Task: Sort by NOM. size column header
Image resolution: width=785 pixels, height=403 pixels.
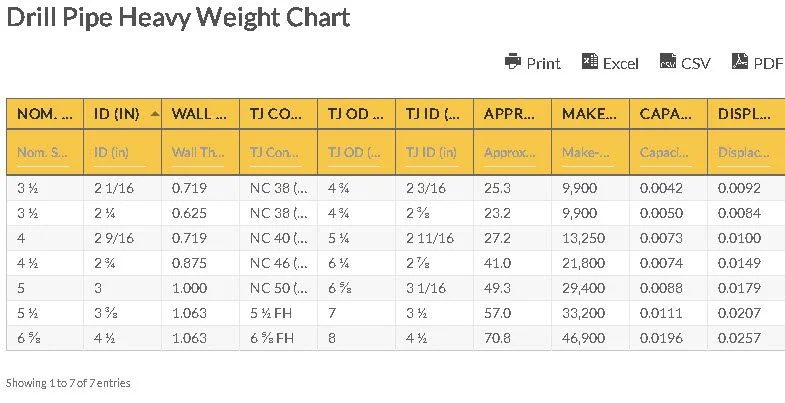Action: tap(45, 114)
